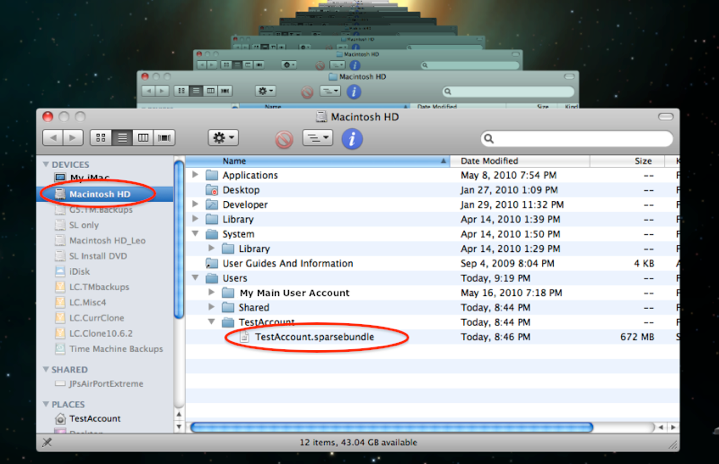Select the Desktop folder icon
Screen dimensions: 719x464
(x=212, y=190)
